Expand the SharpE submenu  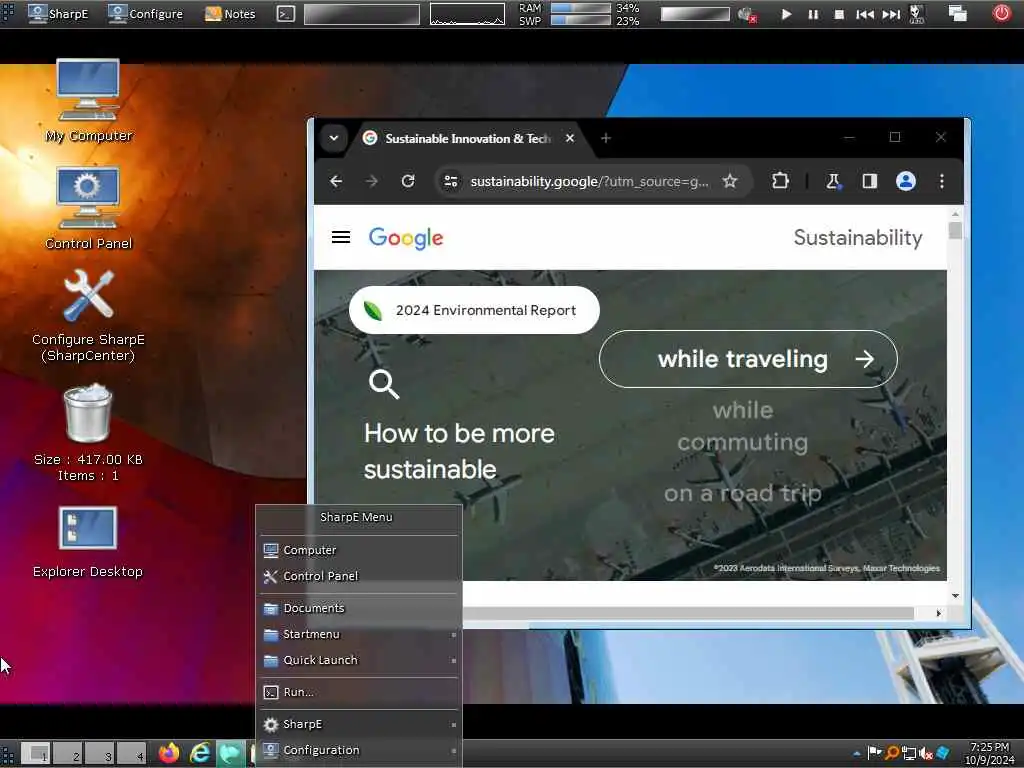(359, 724)
